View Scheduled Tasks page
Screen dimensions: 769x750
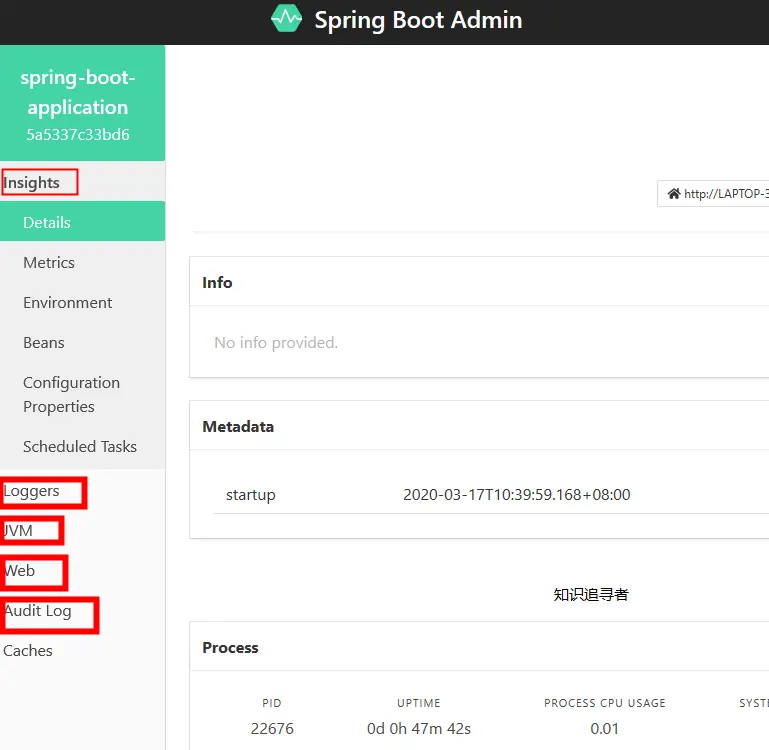point(80,446)
